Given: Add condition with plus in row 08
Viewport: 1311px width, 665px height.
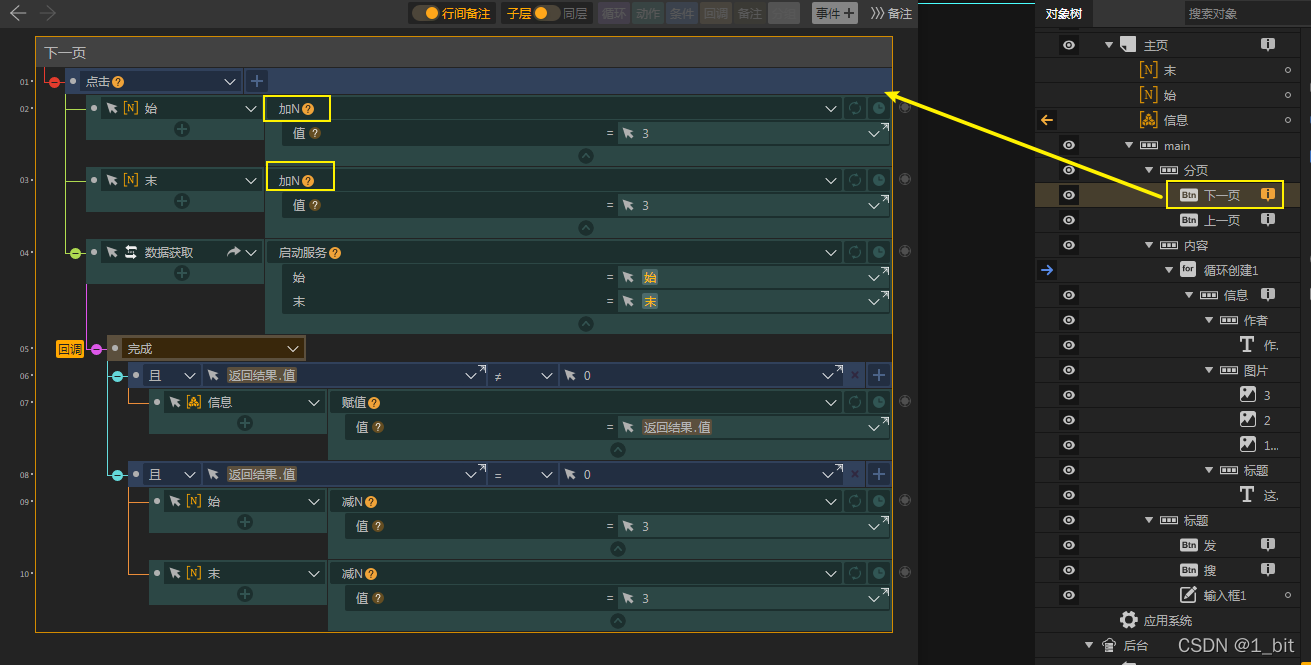Looking at the screenshot, I should coord(879,474).
